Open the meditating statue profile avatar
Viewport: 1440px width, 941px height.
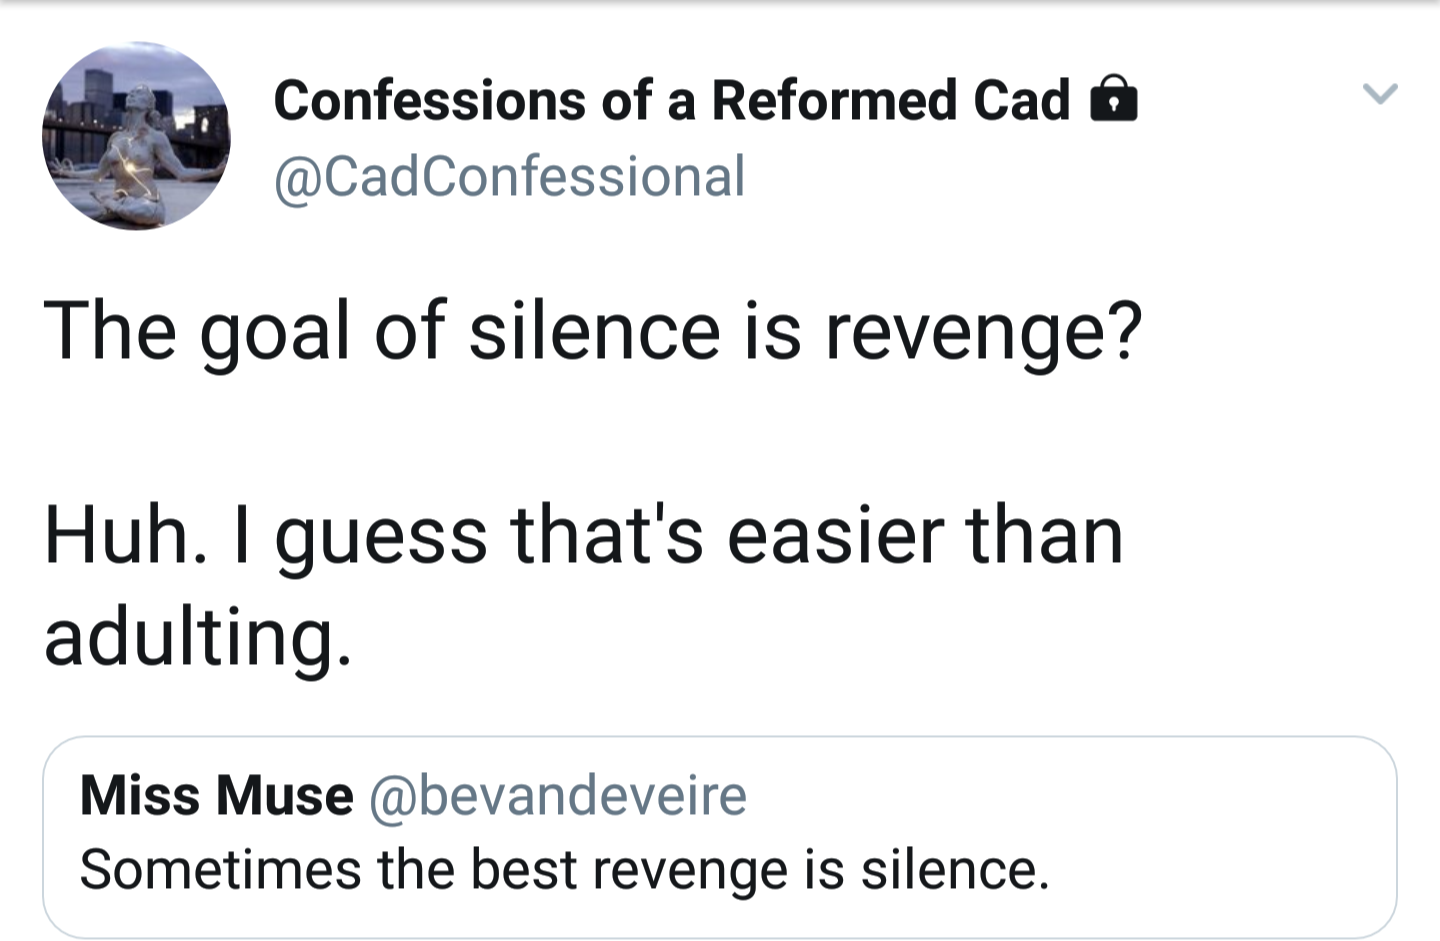(x=136, y=136)
